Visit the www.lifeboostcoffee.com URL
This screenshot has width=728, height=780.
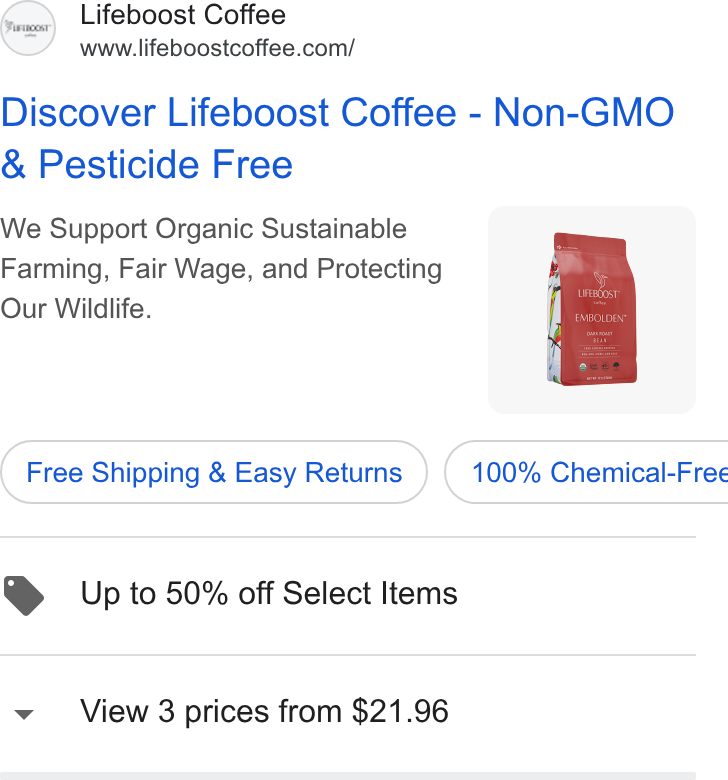coord(217,48)
